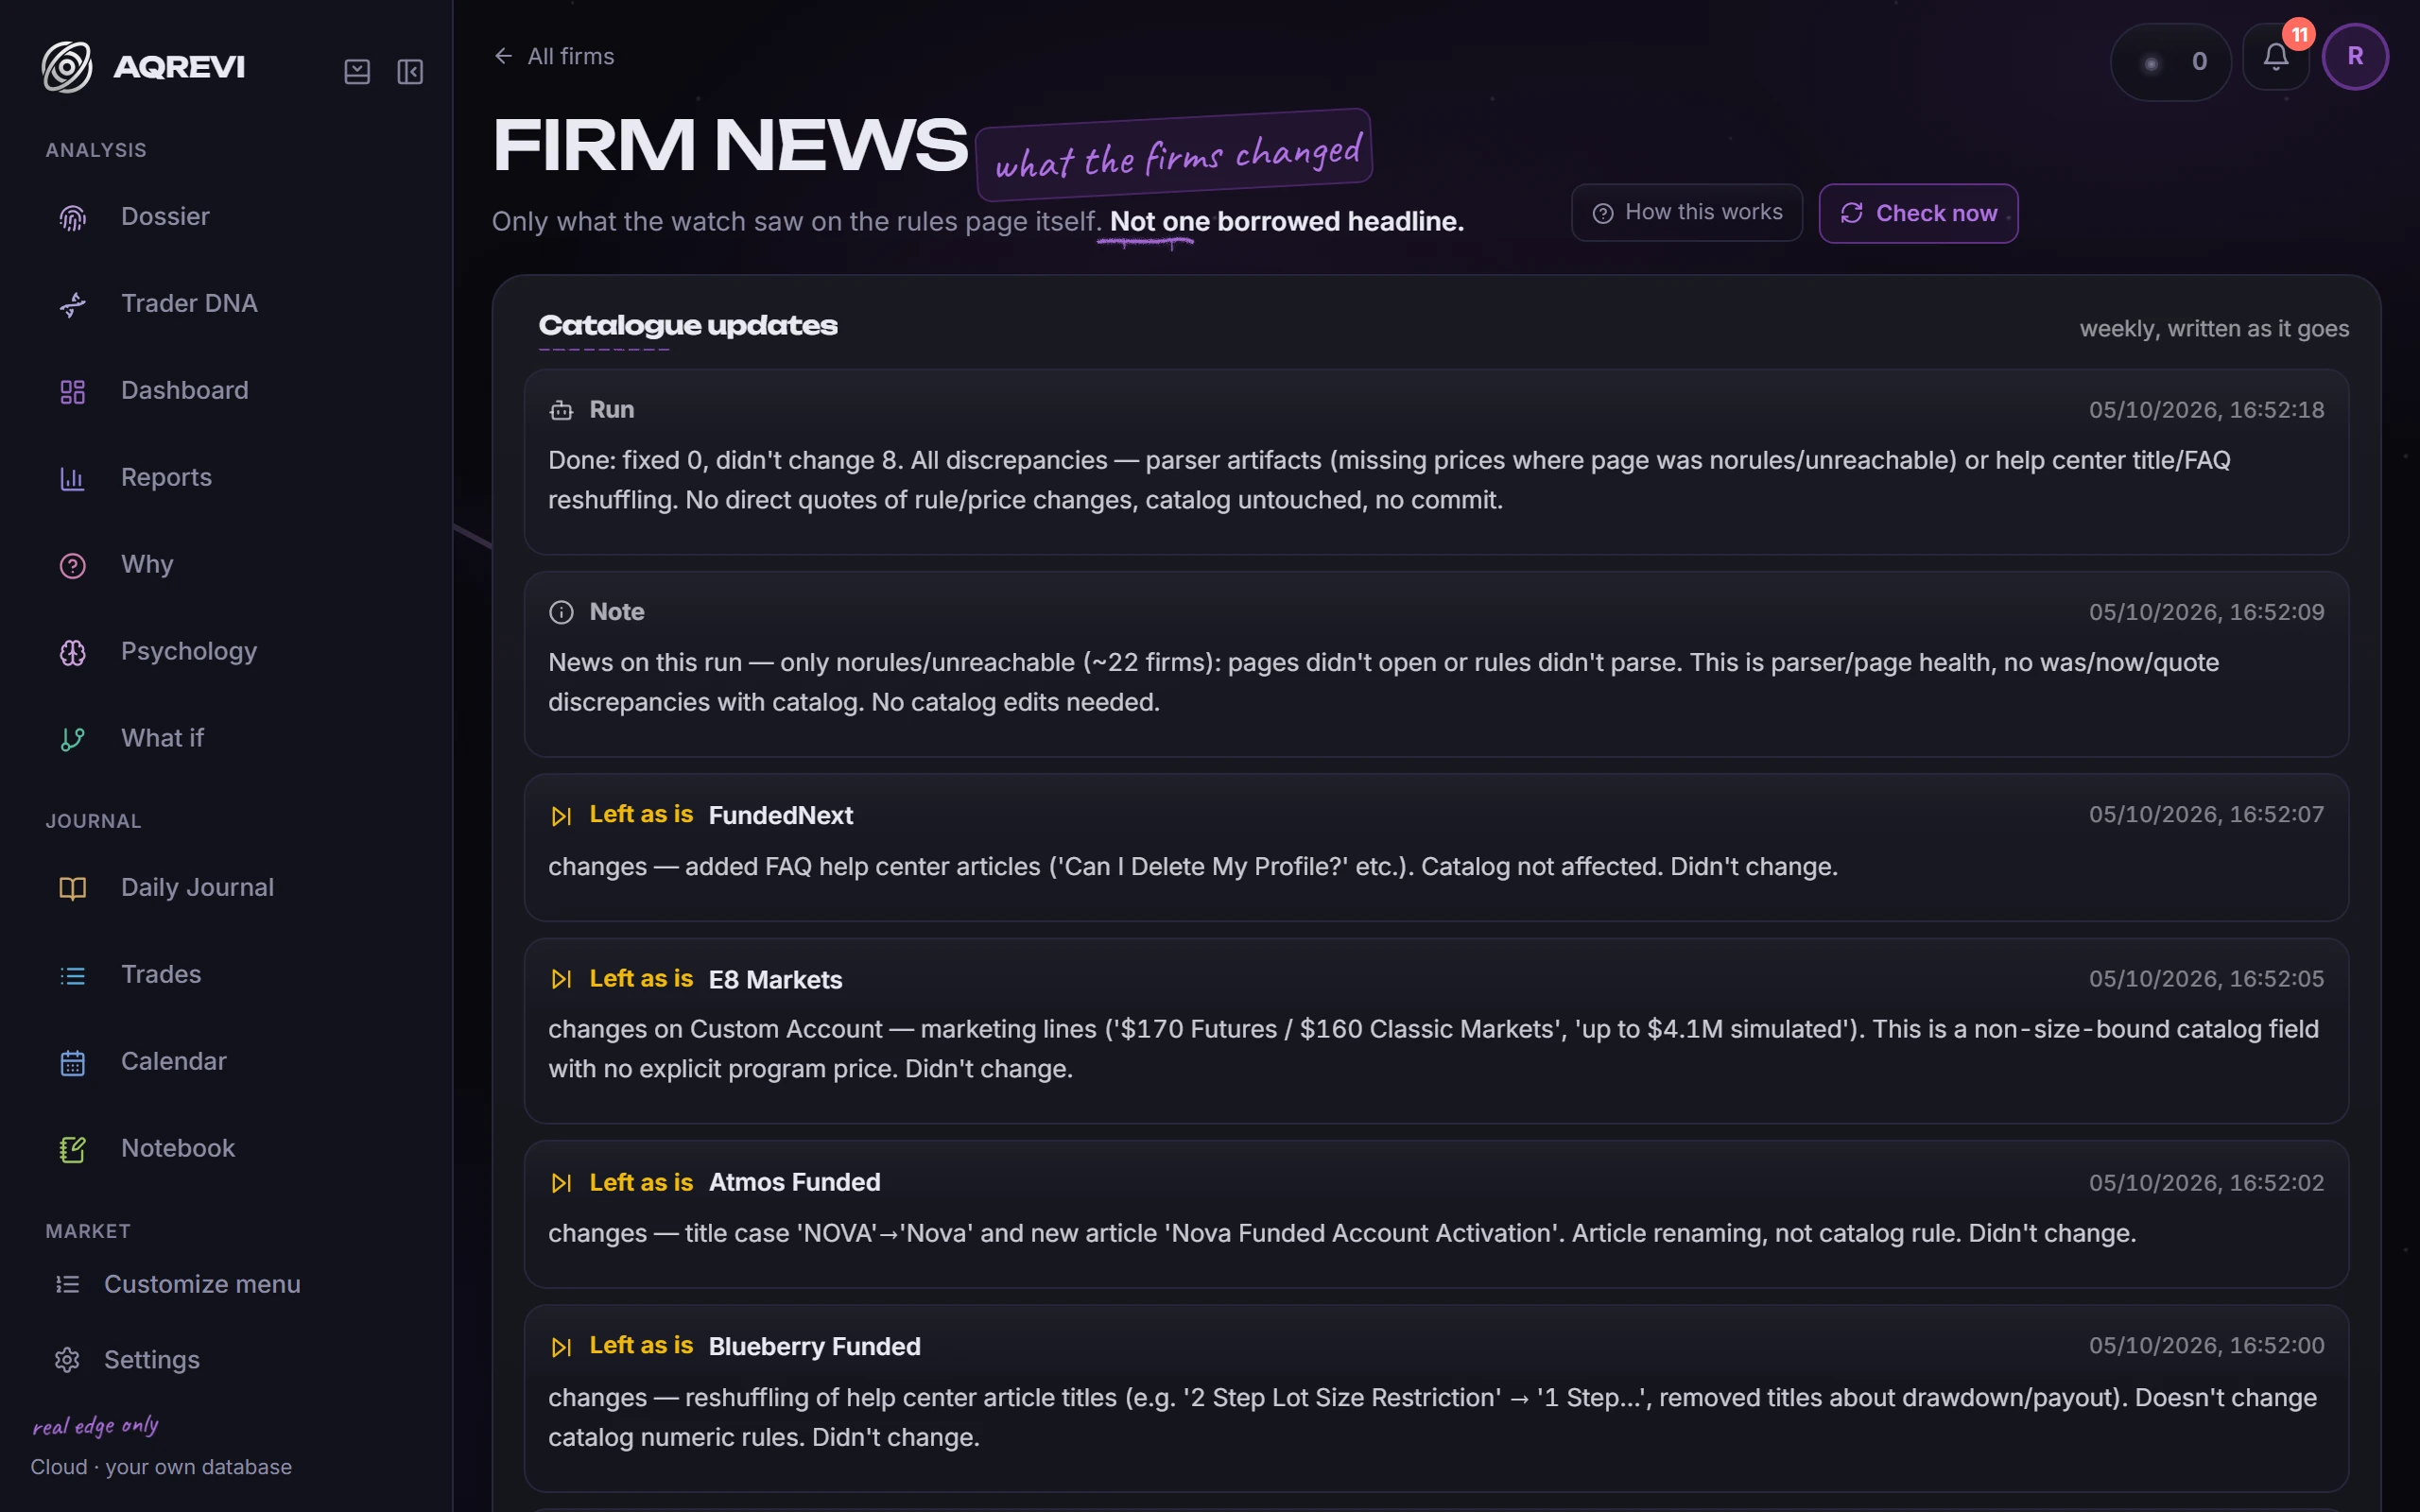Click timestamp 05/10/2026, 16:52:05
2420x1512 pixels.
click(x=2206, y=978)
